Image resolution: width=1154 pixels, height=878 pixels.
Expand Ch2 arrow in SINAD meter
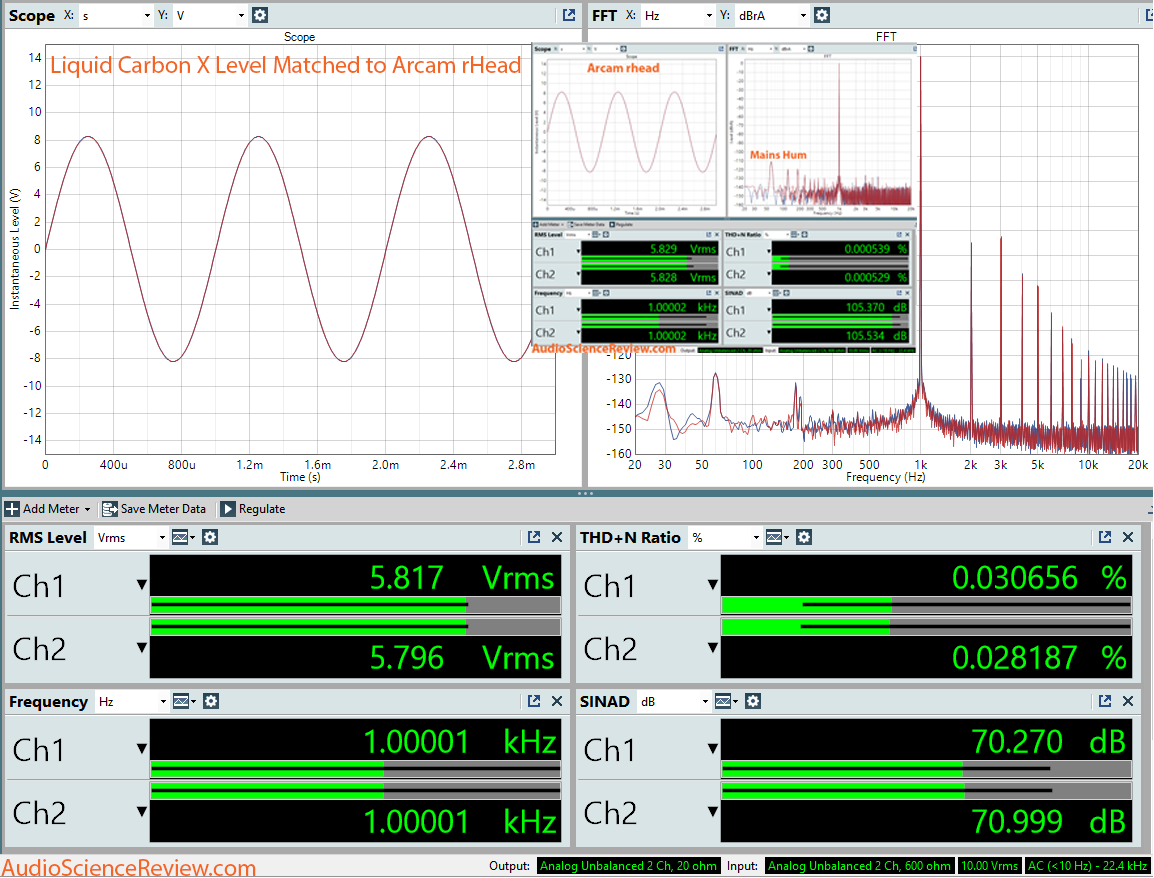(712, 812)
